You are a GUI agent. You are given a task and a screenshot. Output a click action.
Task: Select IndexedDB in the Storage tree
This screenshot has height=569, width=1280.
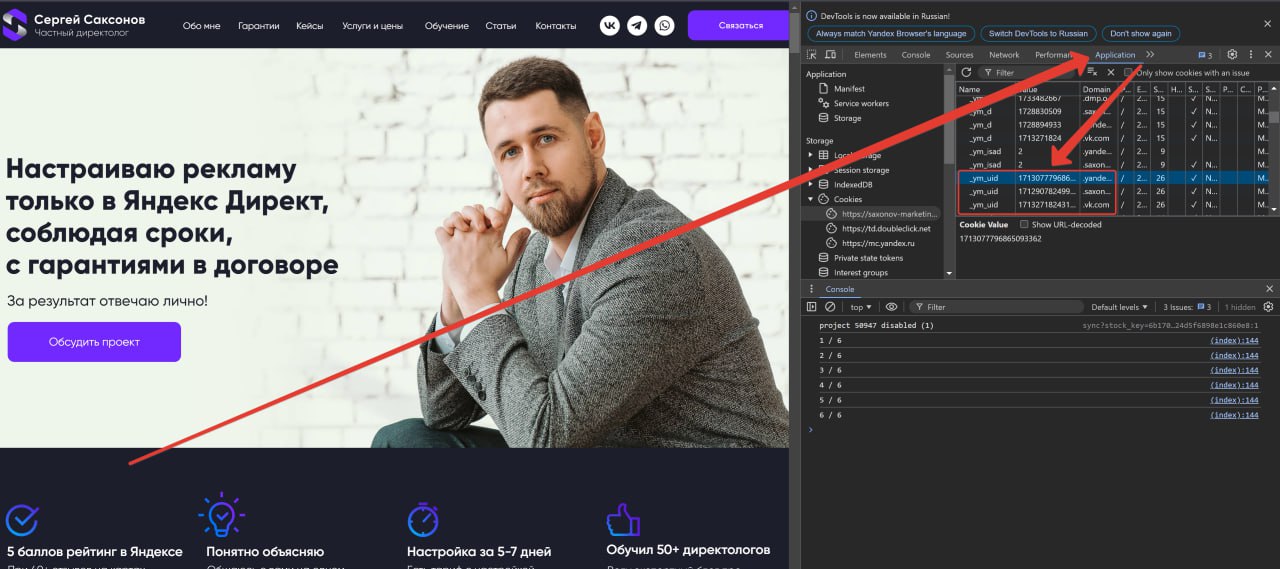coord(853,184)
